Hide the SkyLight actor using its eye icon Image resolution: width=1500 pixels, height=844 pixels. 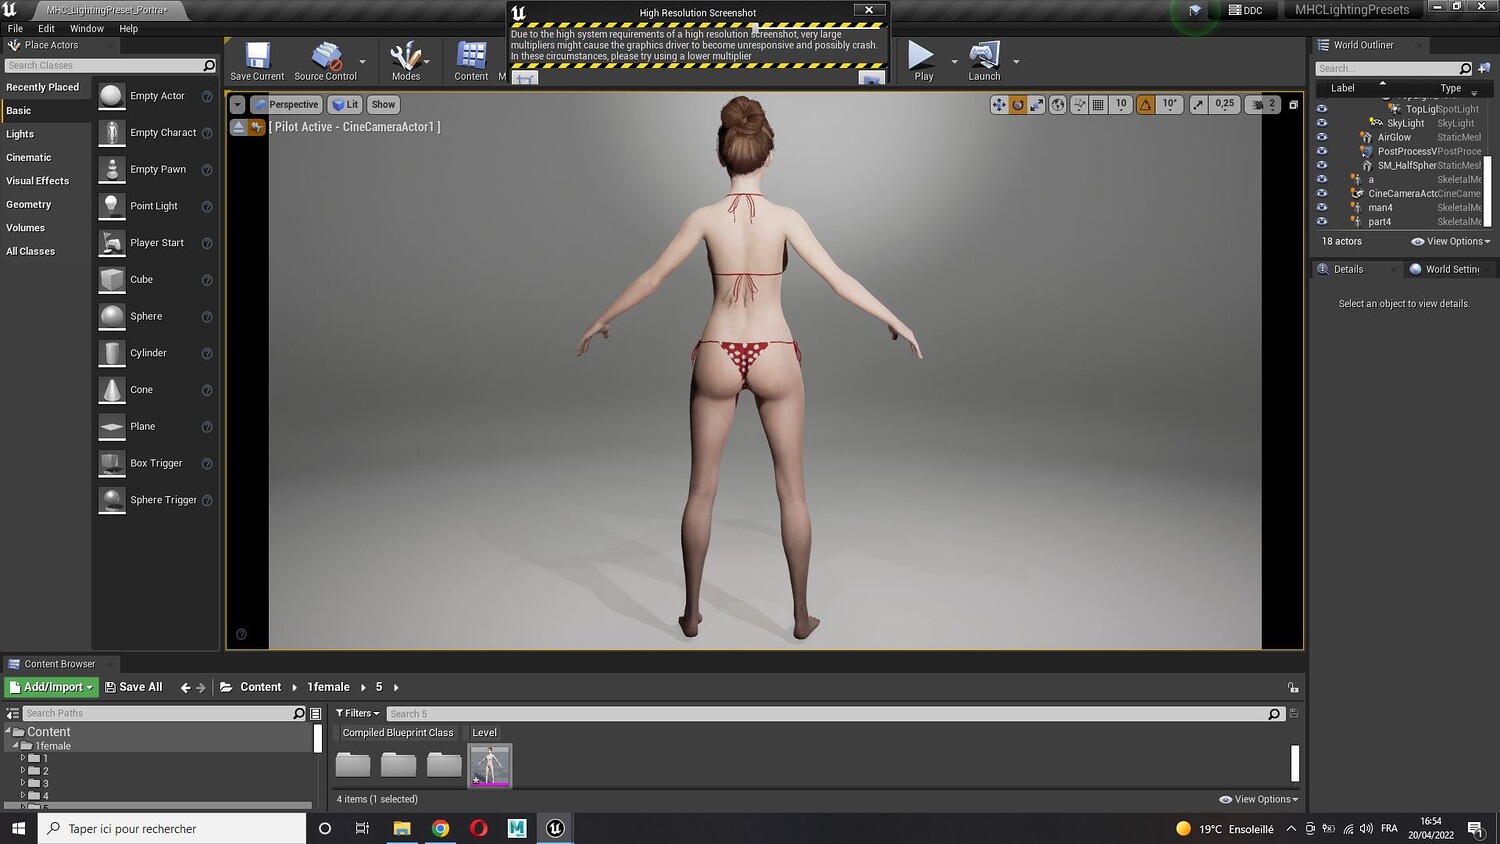coord(1322,123)
